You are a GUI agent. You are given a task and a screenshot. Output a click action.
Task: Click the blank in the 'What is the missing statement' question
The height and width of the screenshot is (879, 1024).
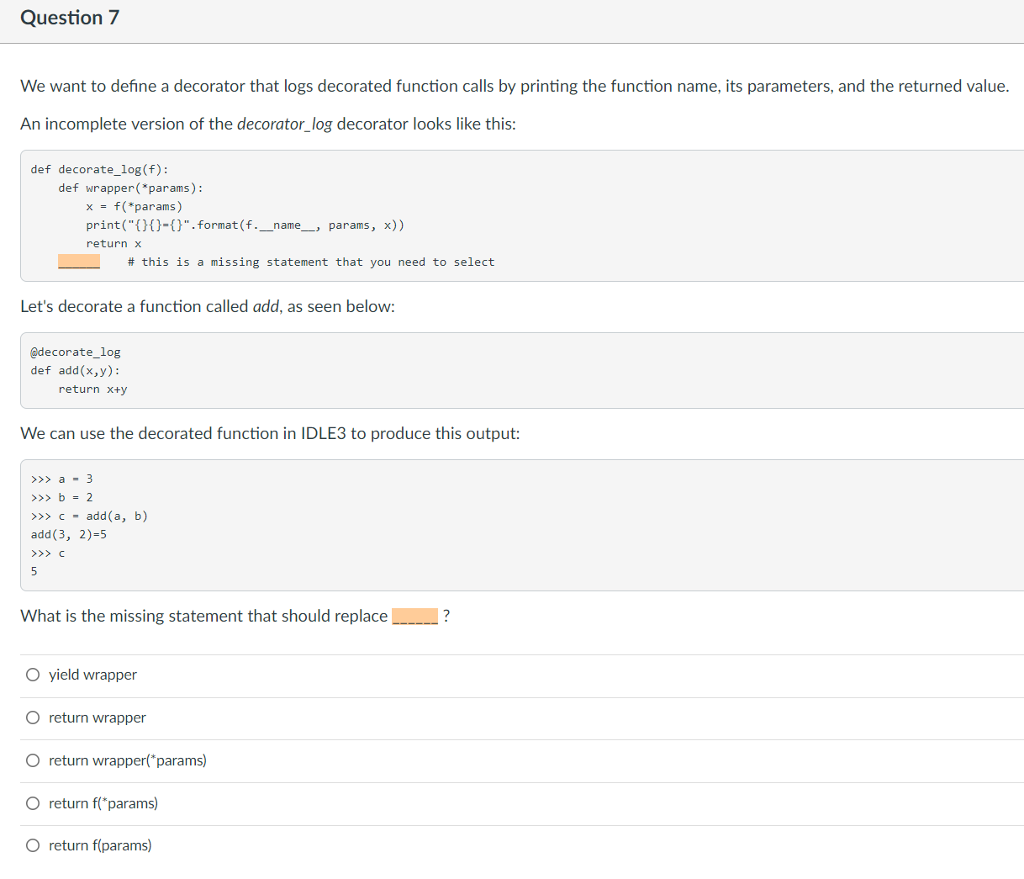pos(414,617)
